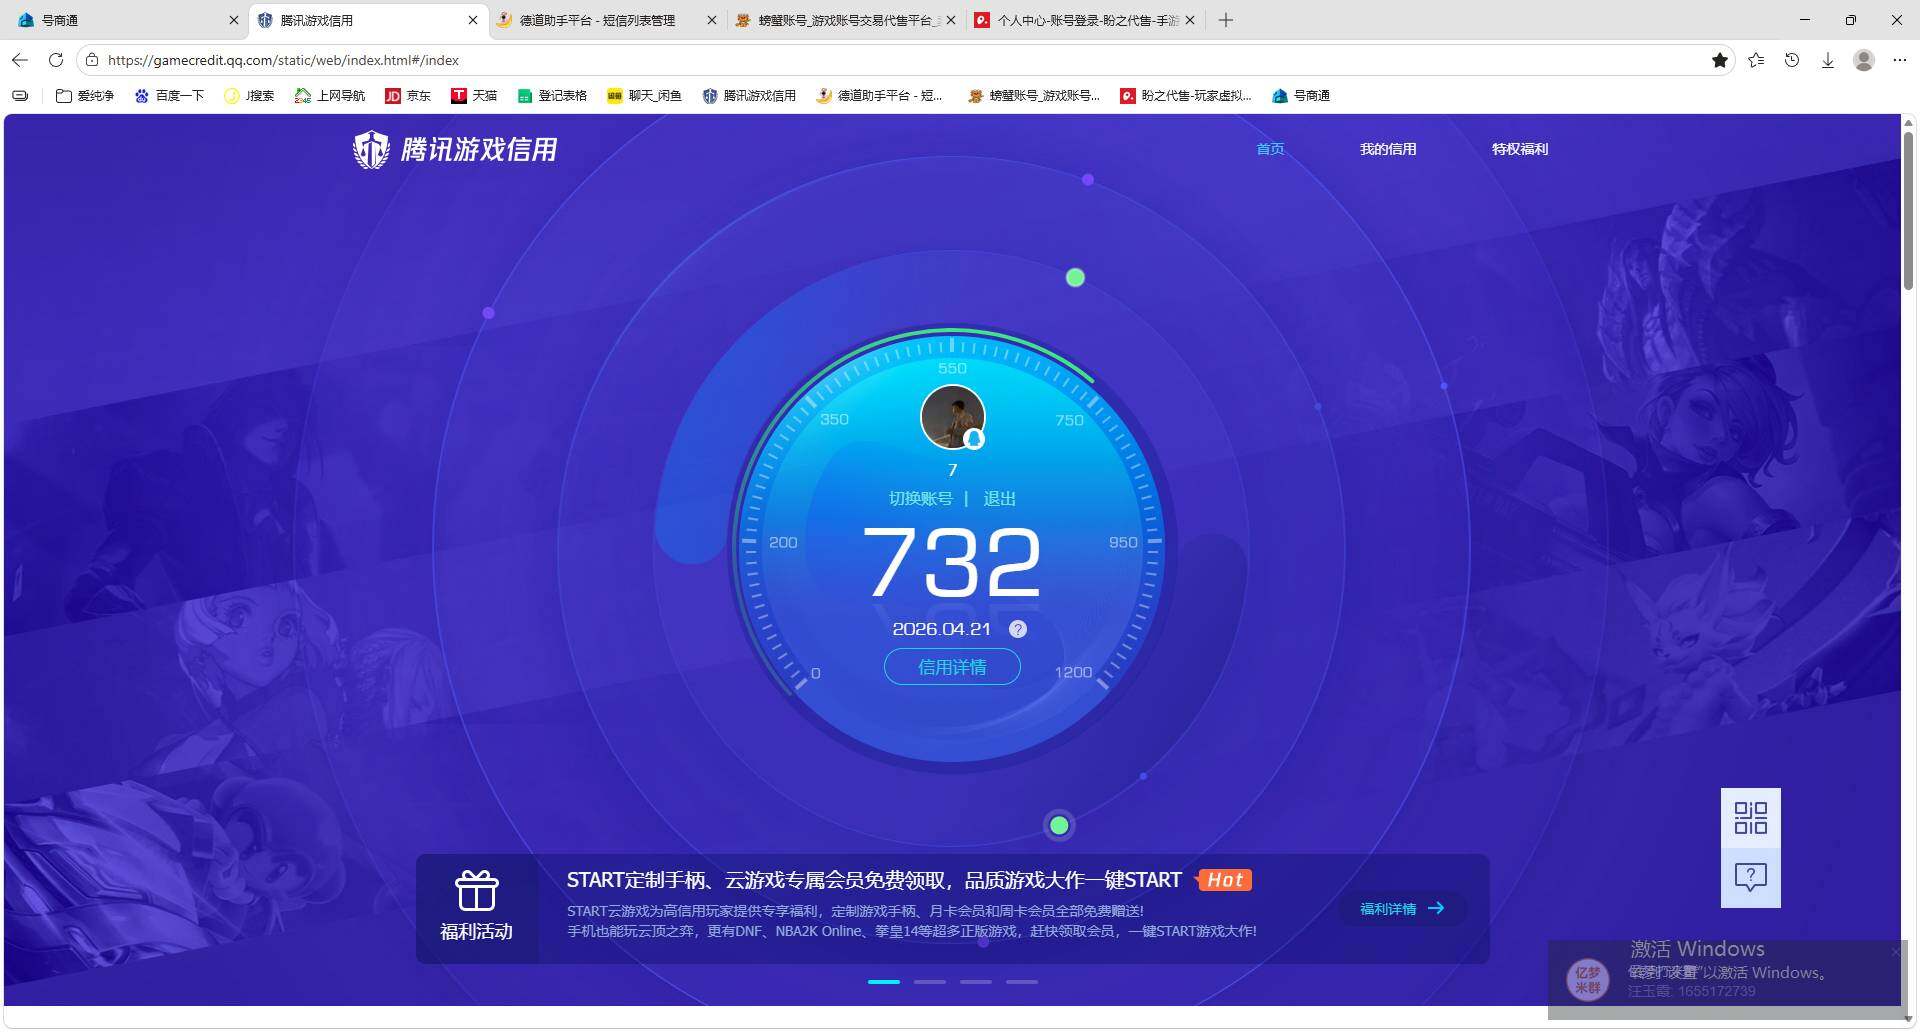Open the 信用详情 page
This screenshot has width=1920, height=1032.
coord(951,666)
